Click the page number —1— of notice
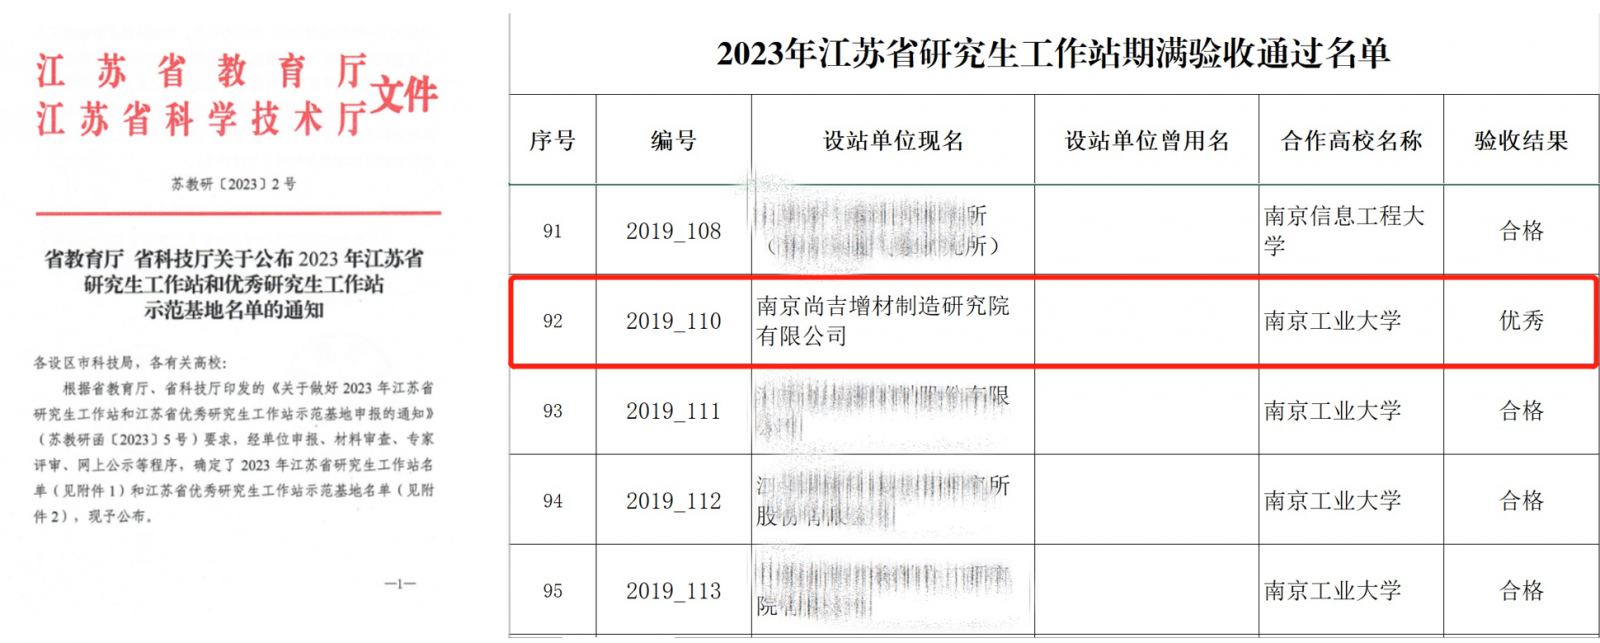The height and width of the screenshot is (643, 1600). click(400, 583)
